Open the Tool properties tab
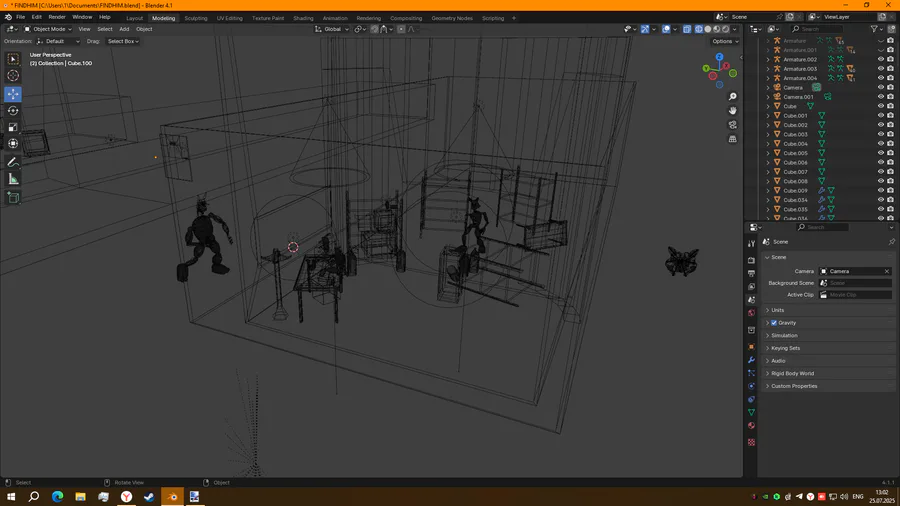The image size is (900, 506). [x=751, y=244]
